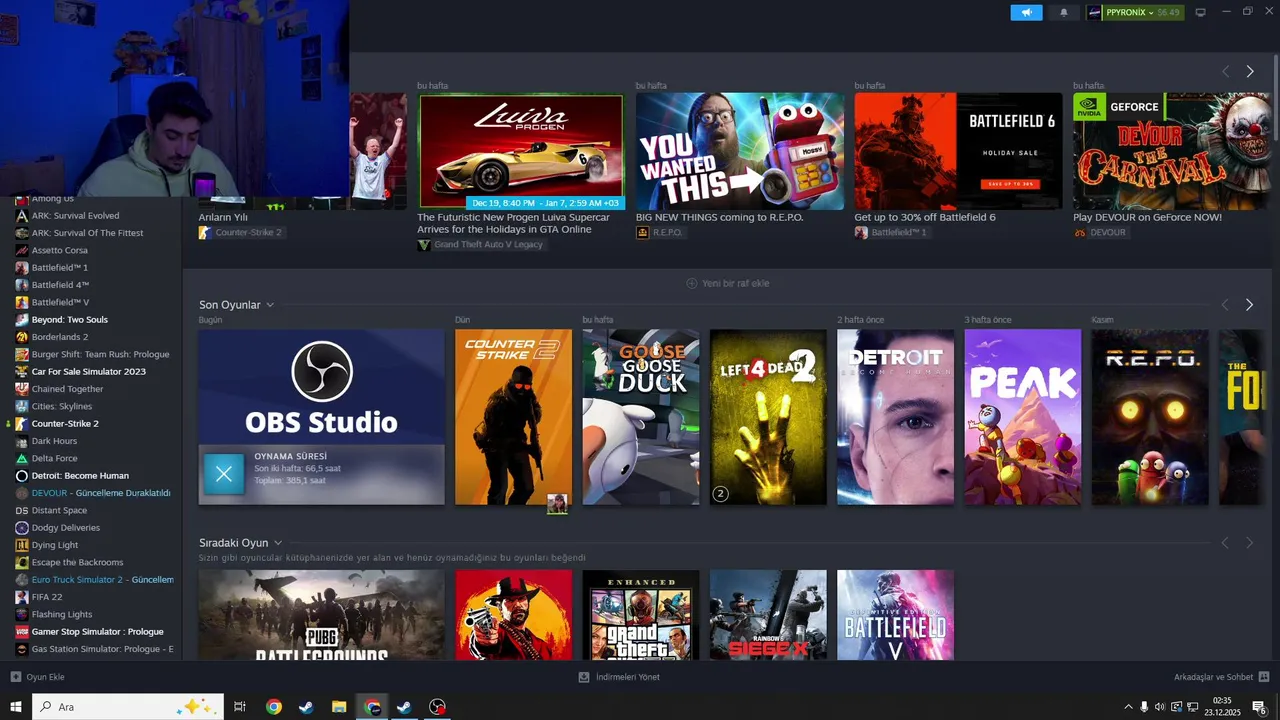This screenshot has height=720, width=1280.
Task: Open the Windows Start menu
Action: (x=15, y=707)
